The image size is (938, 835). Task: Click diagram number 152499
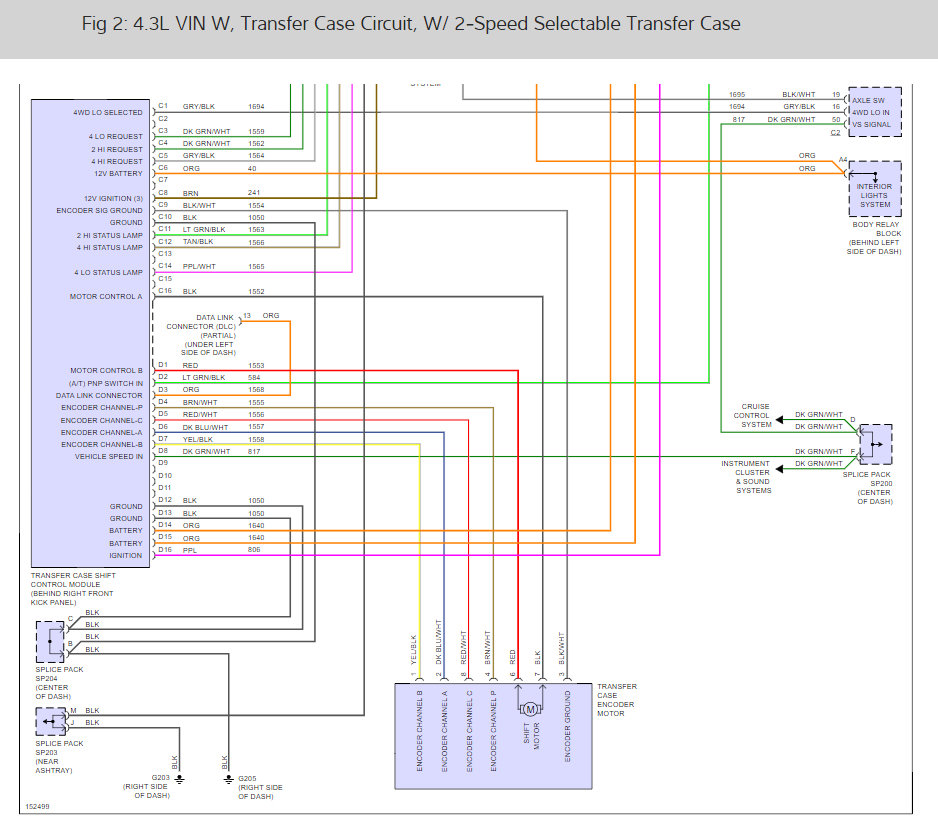(37, 807)
